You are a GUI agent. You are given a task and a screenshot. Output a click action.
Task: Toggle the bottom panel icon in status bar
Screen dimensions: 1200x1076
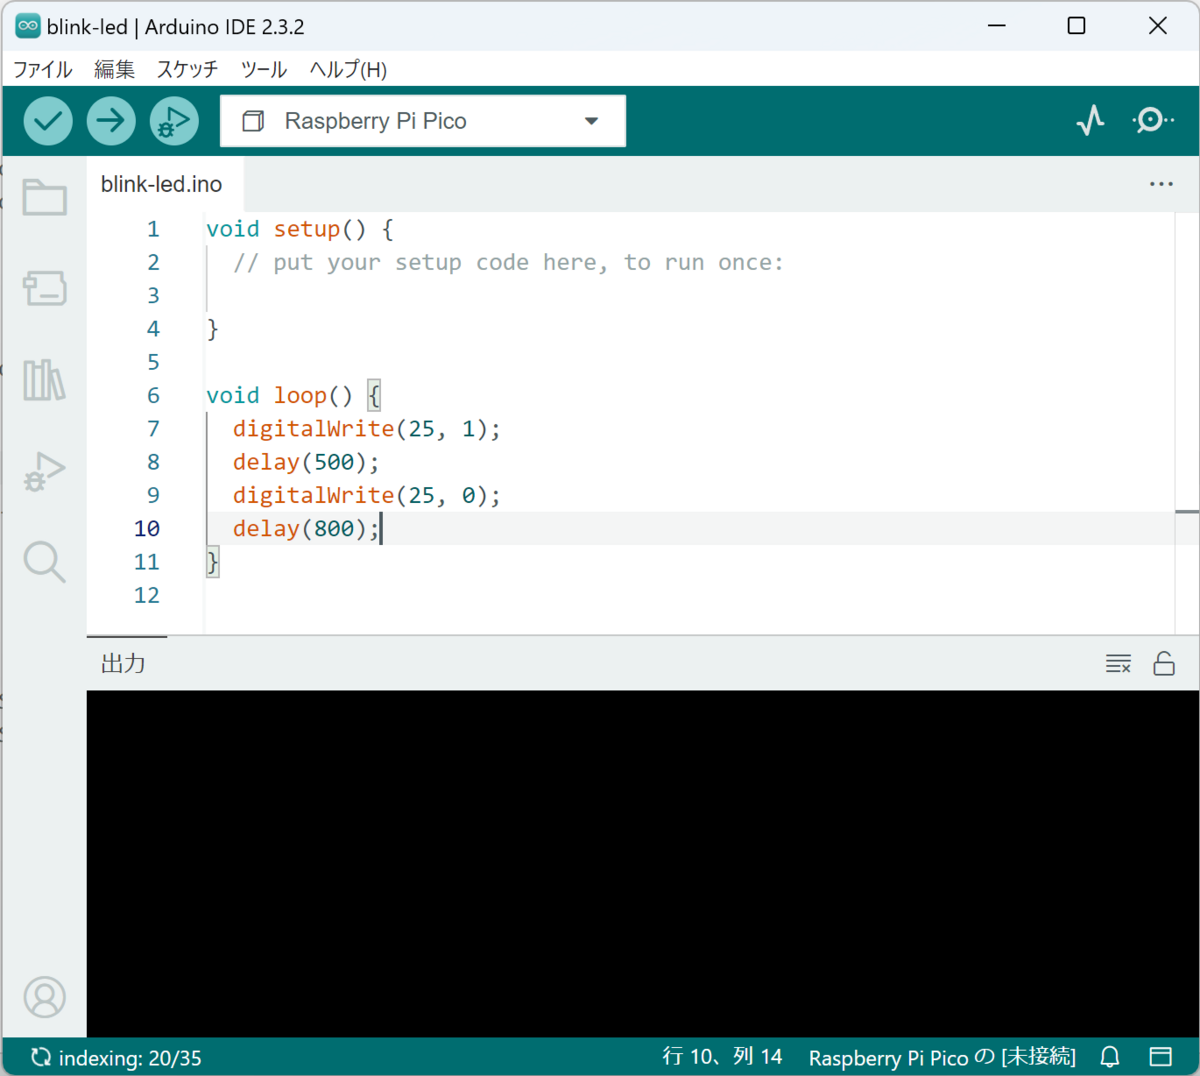click(x=1161, y=1057)
